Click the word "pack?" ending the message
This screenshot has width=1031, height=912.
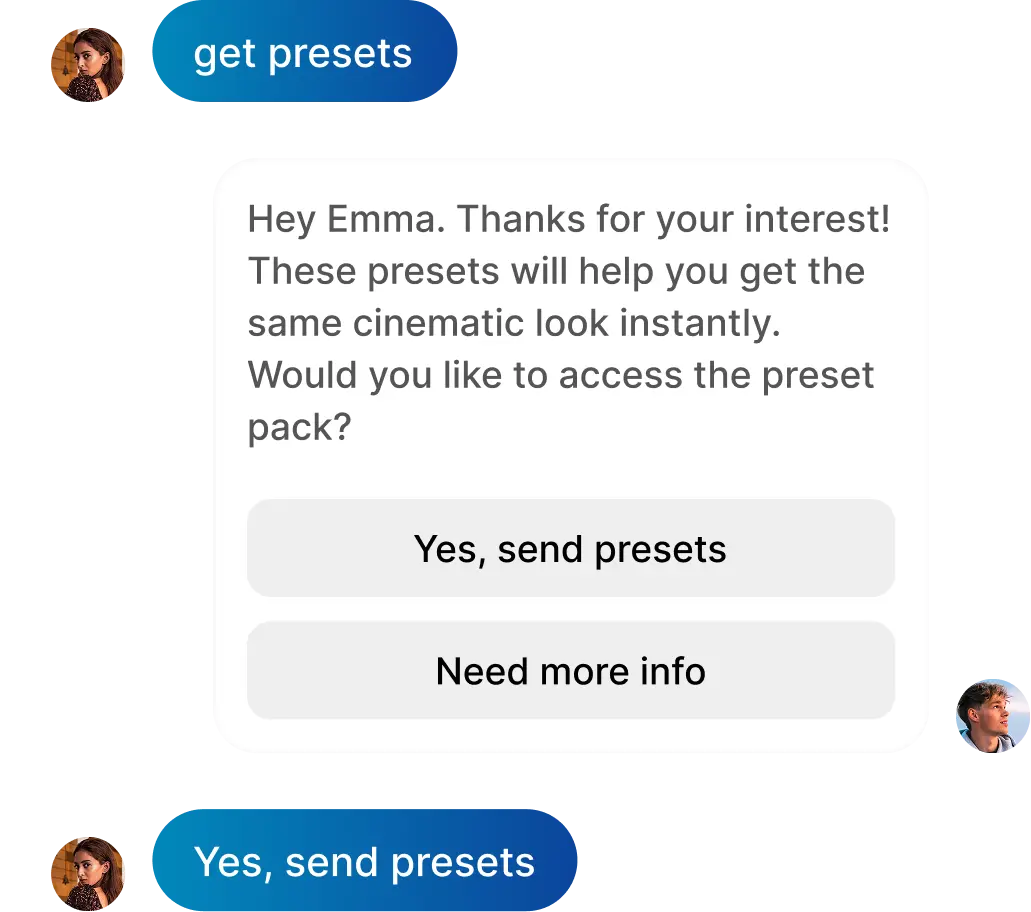(299, 428)
